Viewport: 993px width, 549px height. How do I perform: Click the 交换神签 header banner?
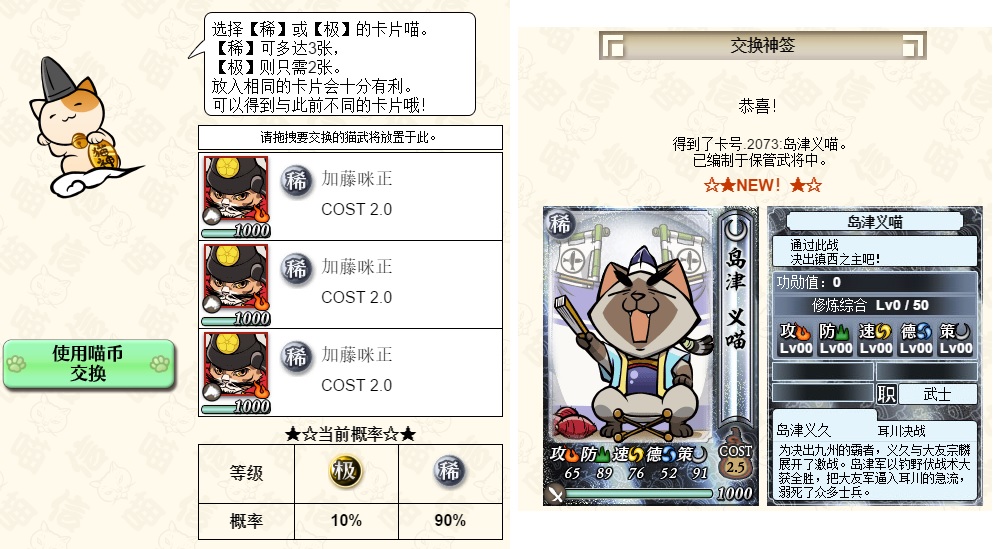(762, 46)
